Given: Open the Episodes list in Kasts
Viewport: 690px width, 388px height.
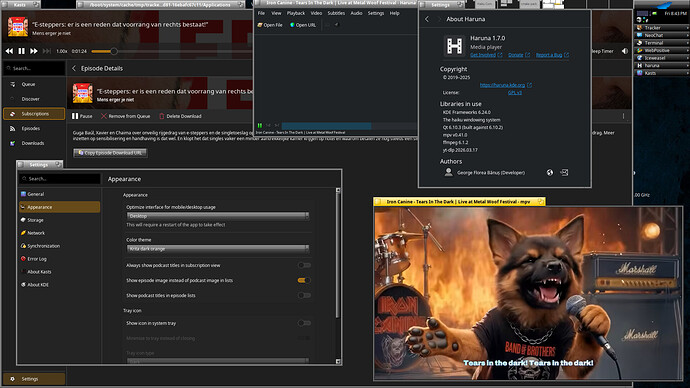Looking at the screenshot, I should click(34, 128).
